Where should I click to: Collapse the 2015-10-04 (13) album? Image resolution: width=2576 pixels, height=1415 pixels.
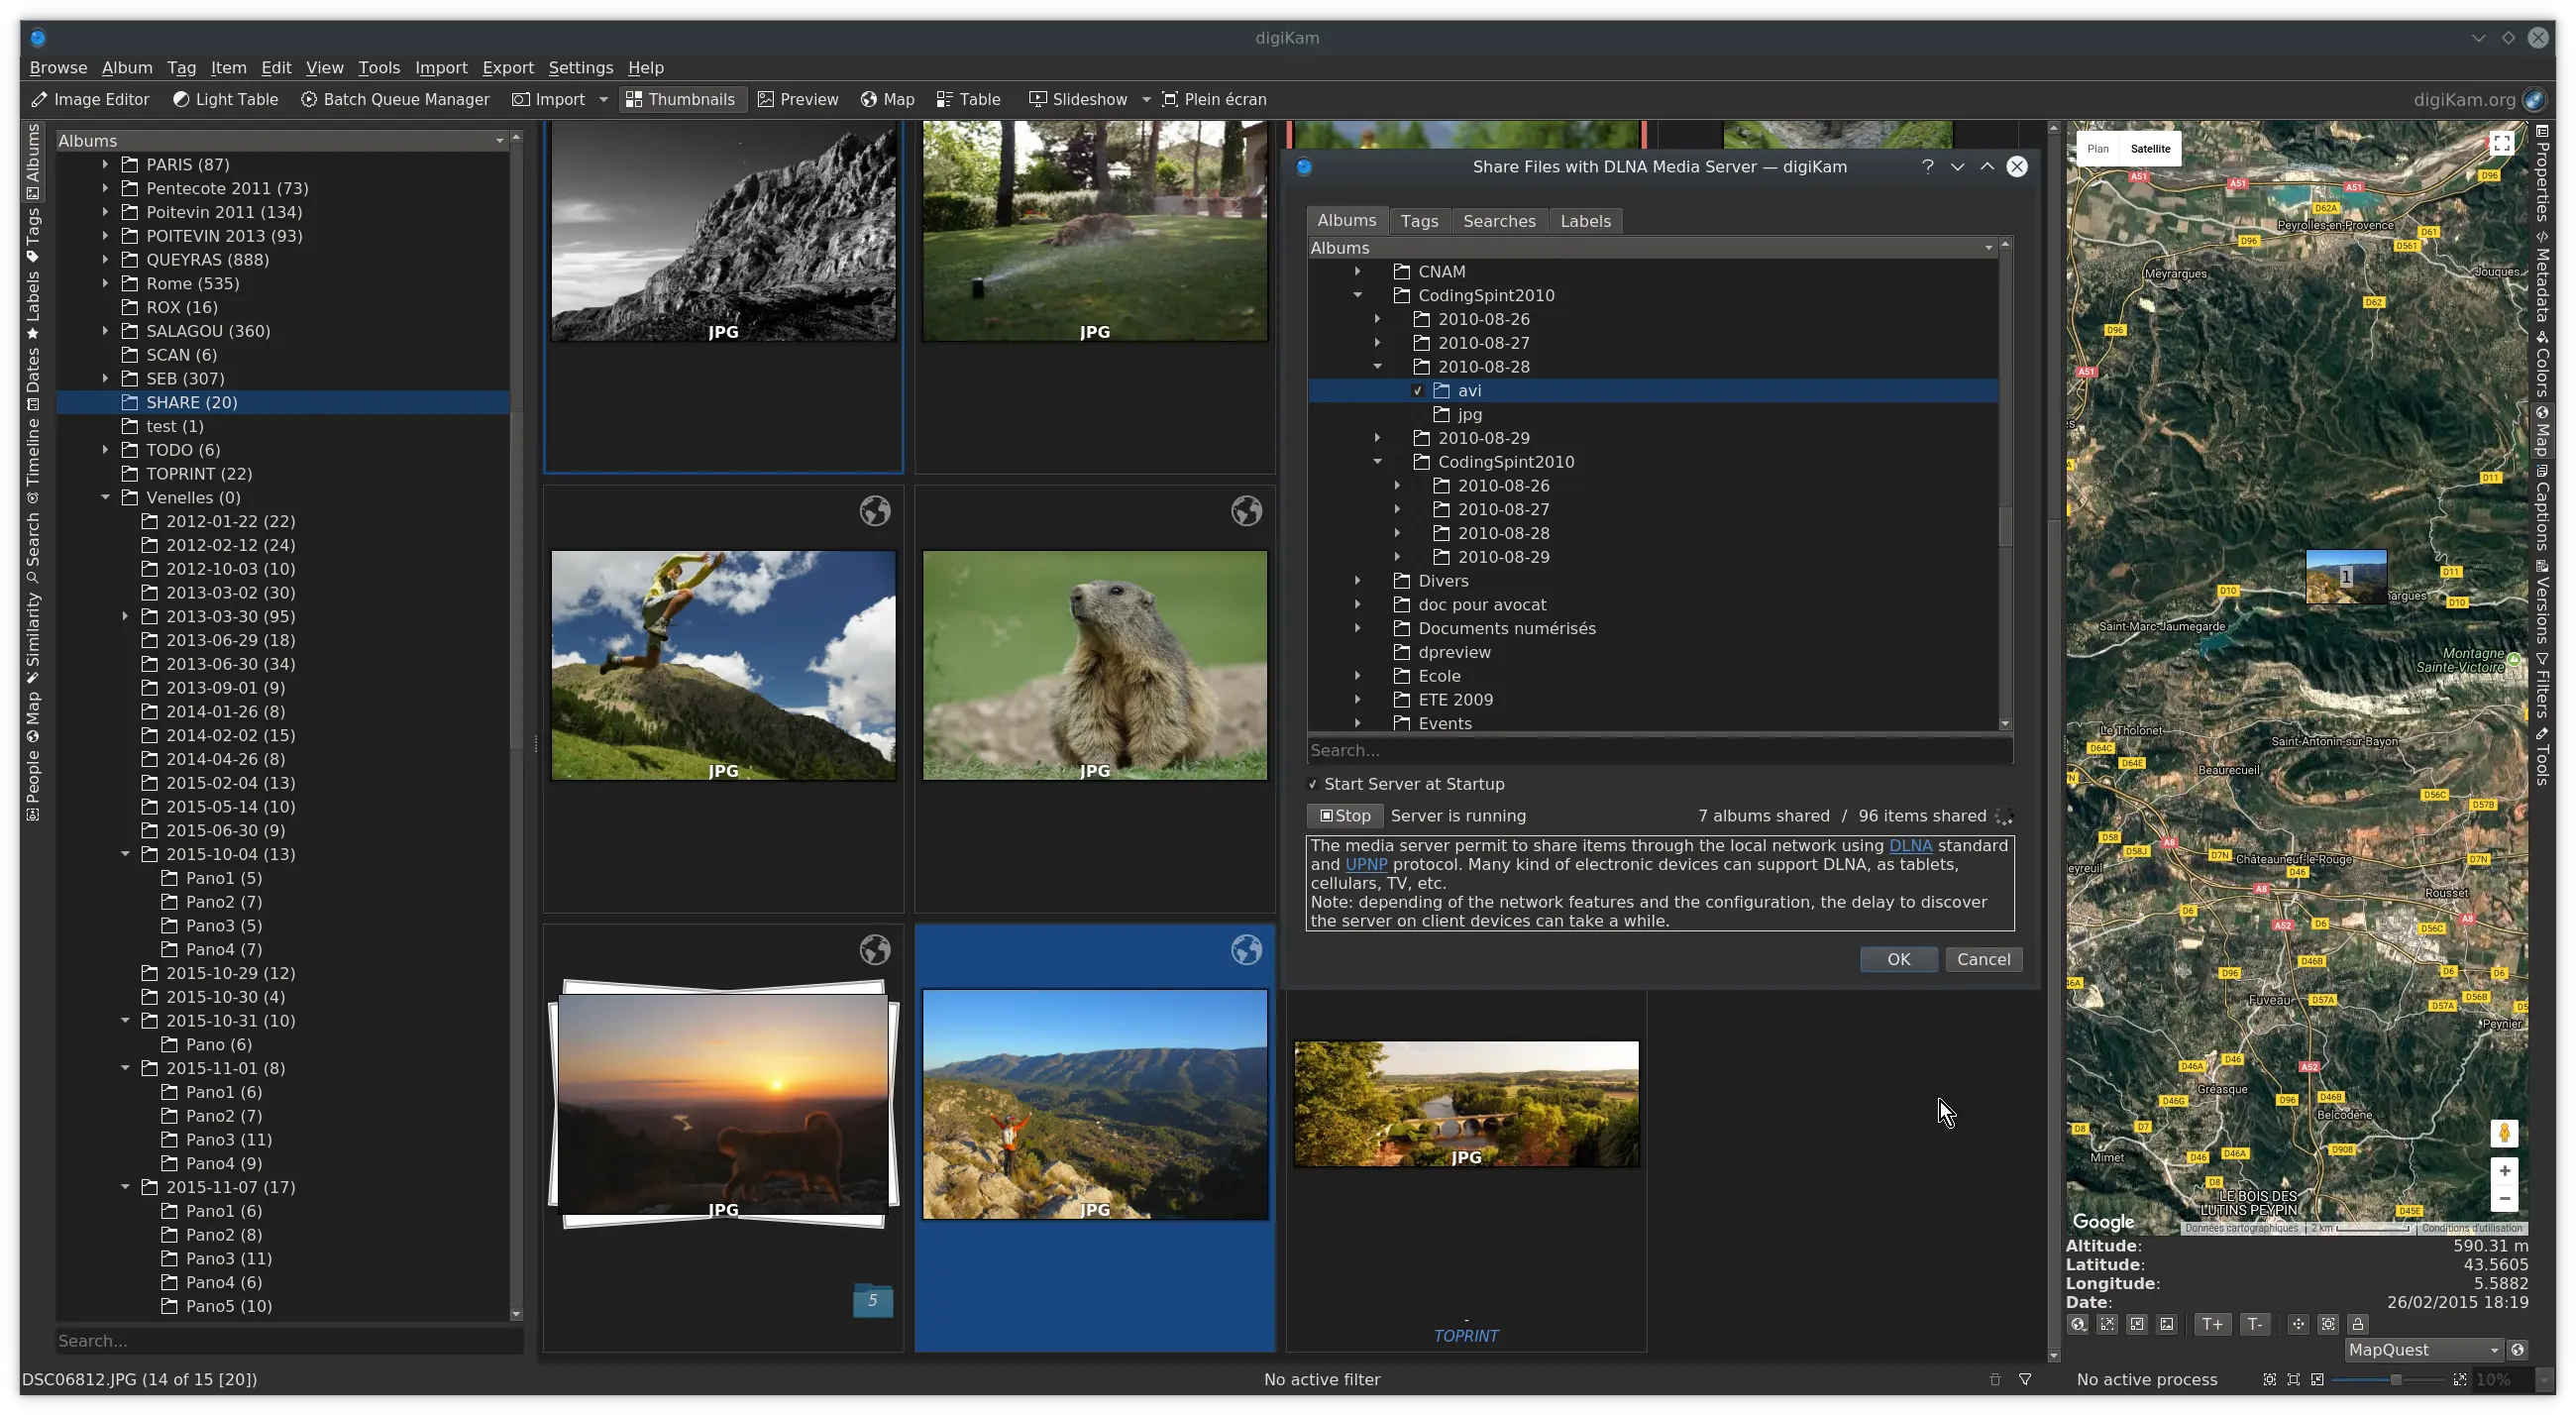click(125, 854)
